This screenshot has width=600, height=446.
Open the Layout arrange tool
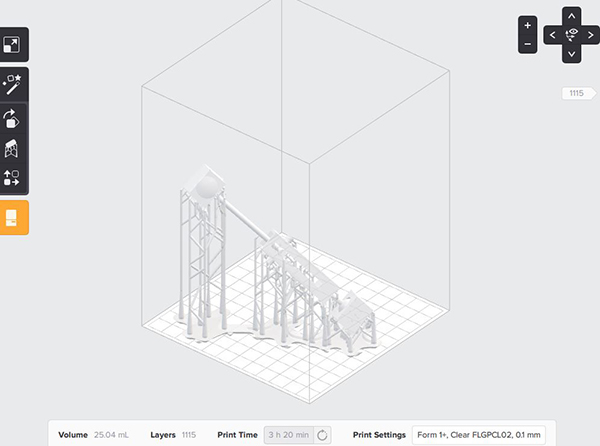tap(11, 178)
